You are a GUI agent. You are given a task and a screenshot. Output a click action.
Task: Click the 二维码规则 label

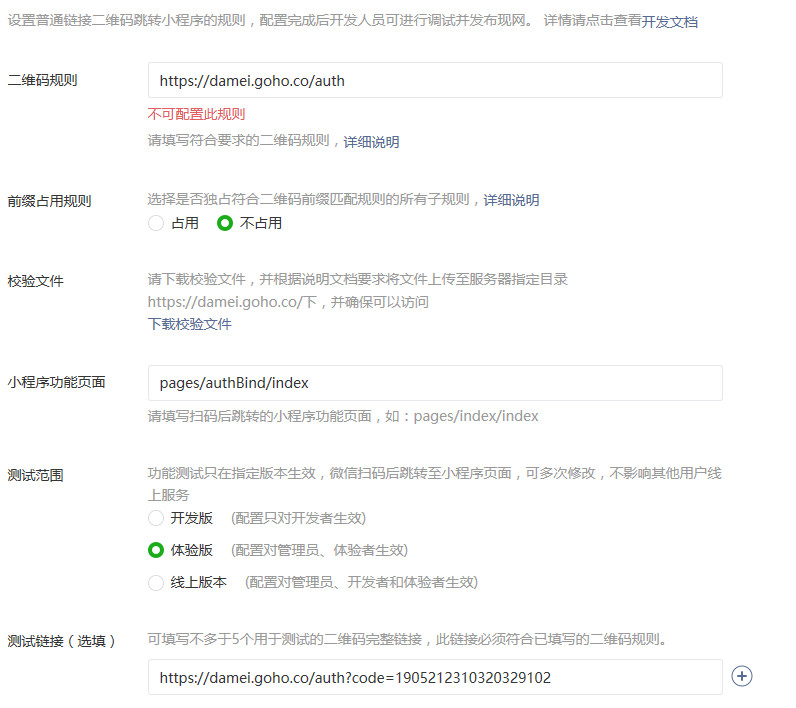(43, 80)
